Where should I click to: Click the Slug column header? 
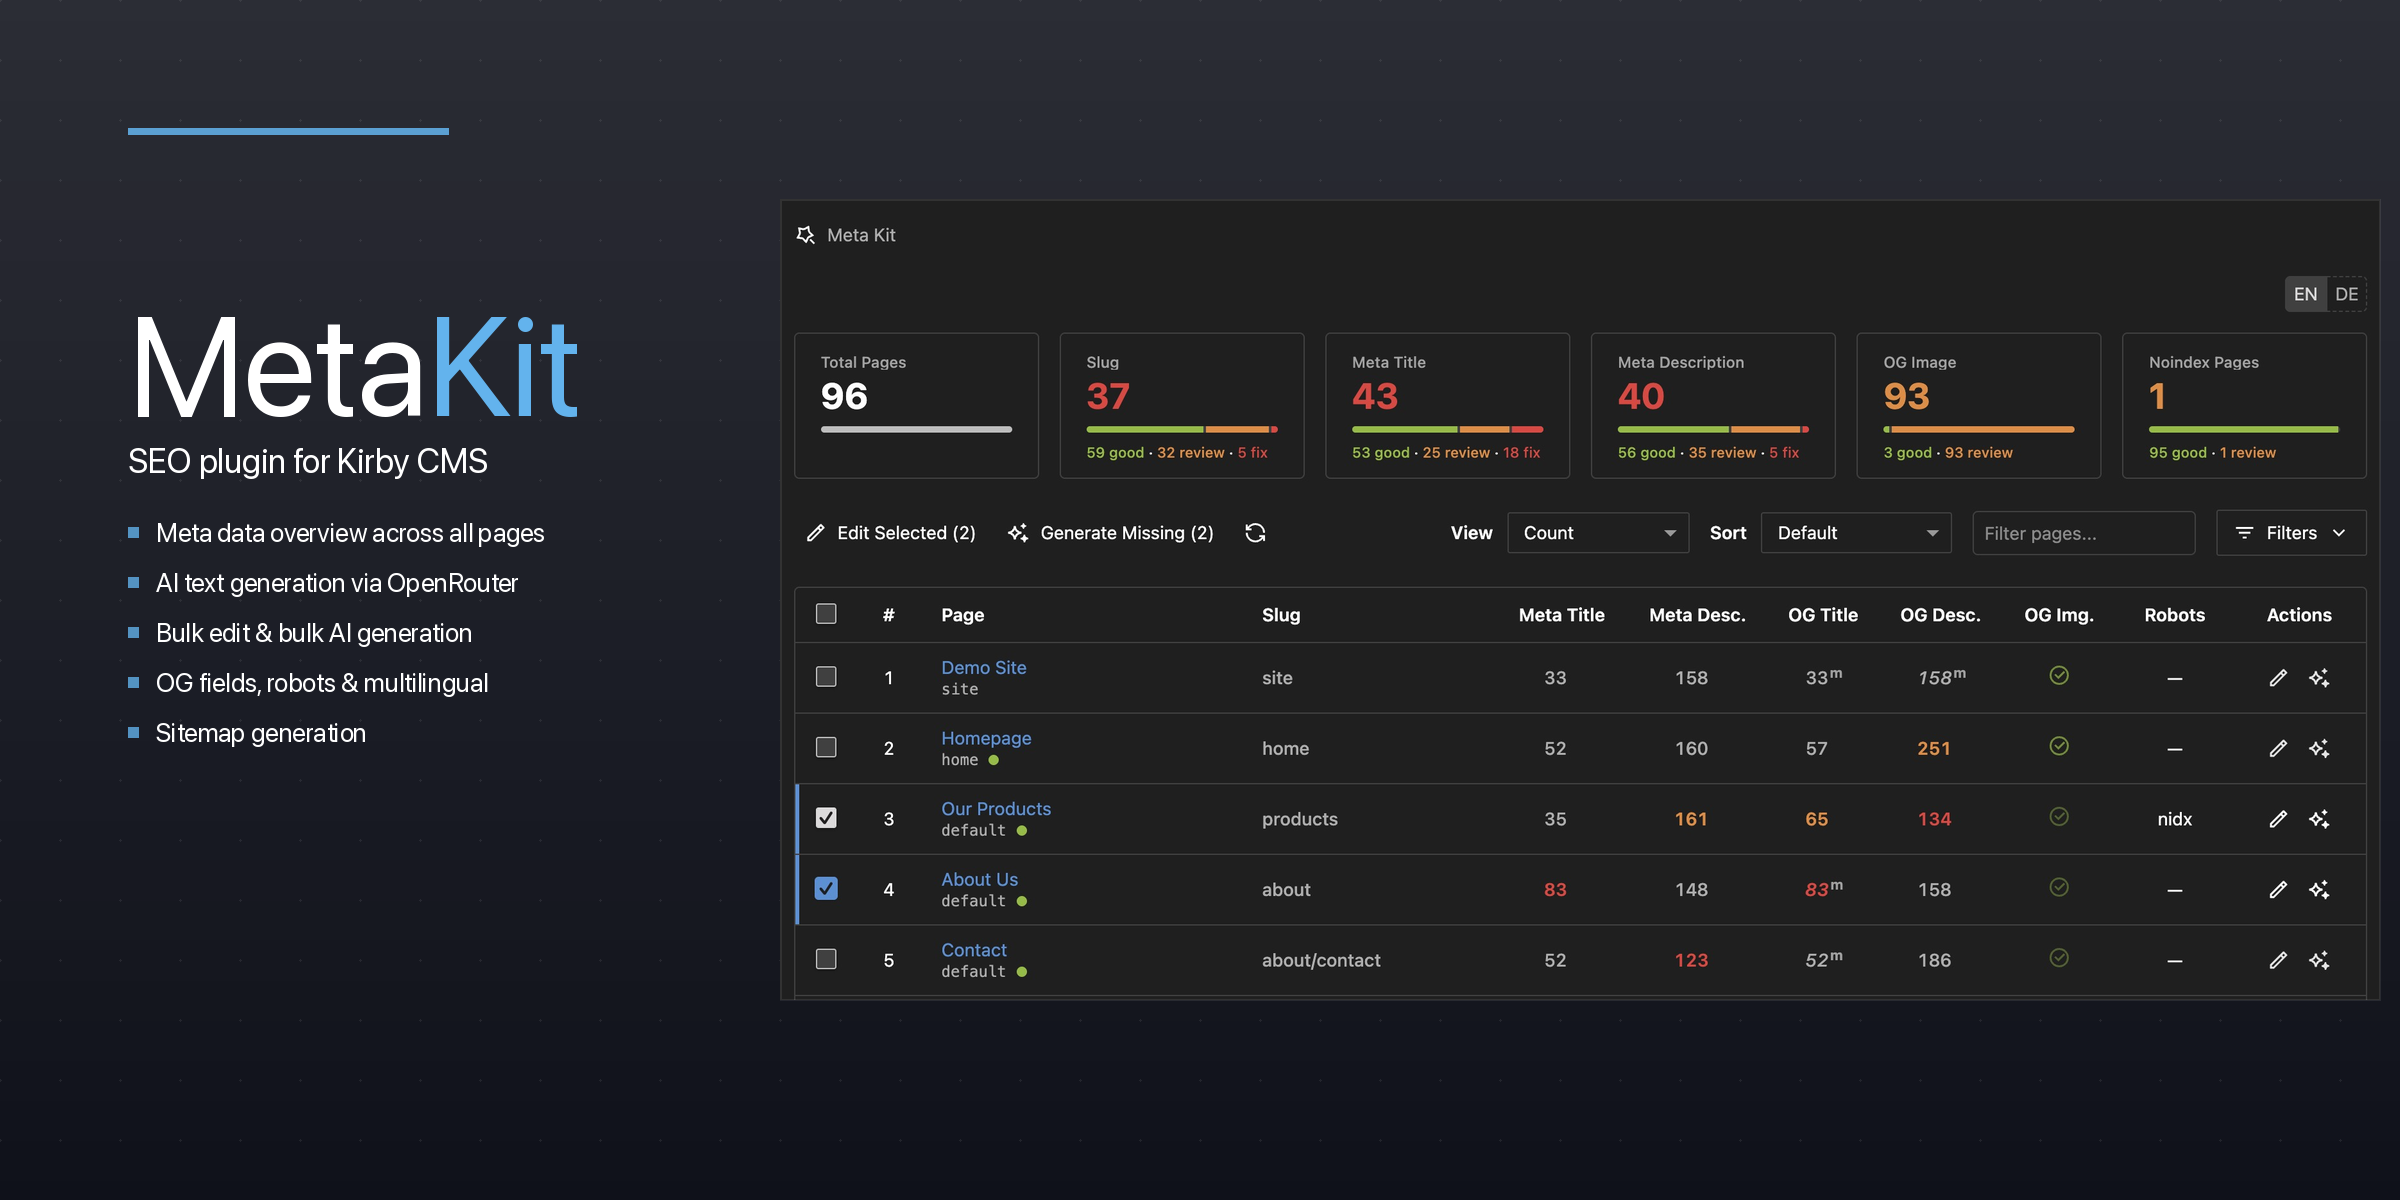click(x=1281, y=615)
